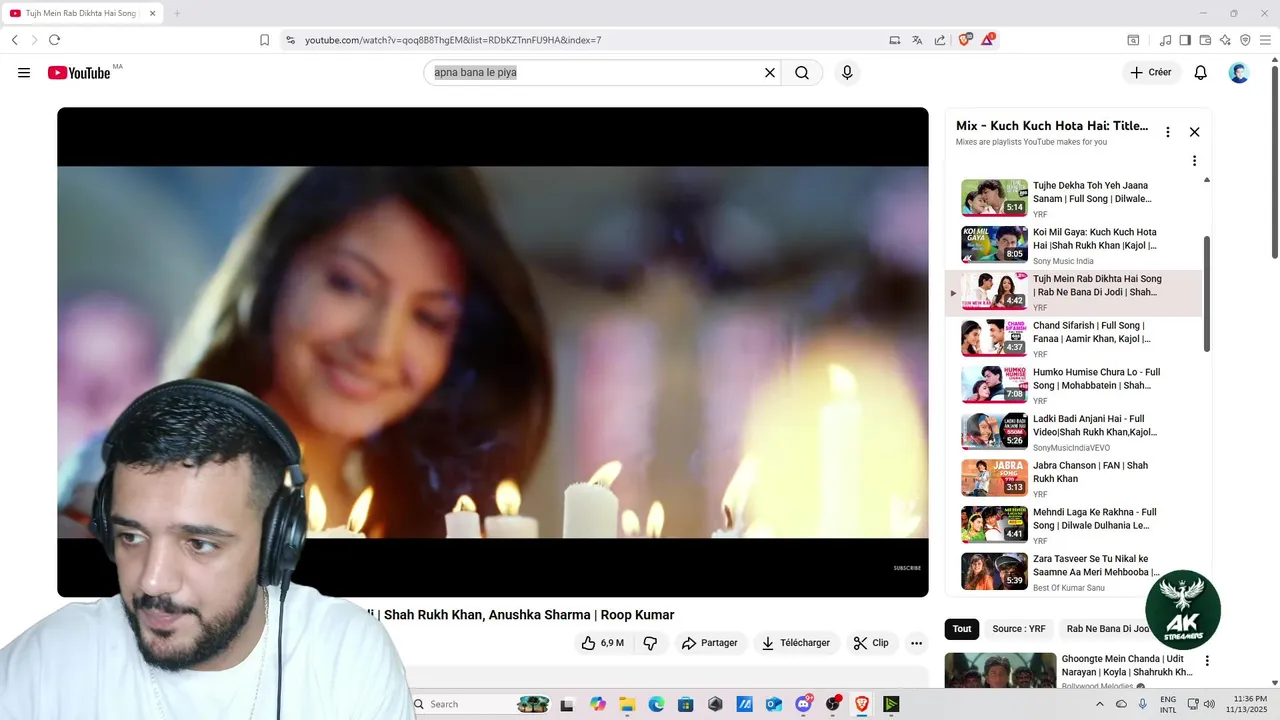This screenshot has height=720, width=1280.
Task: Bookmark this page in the address bar
Action: (264, 40)
